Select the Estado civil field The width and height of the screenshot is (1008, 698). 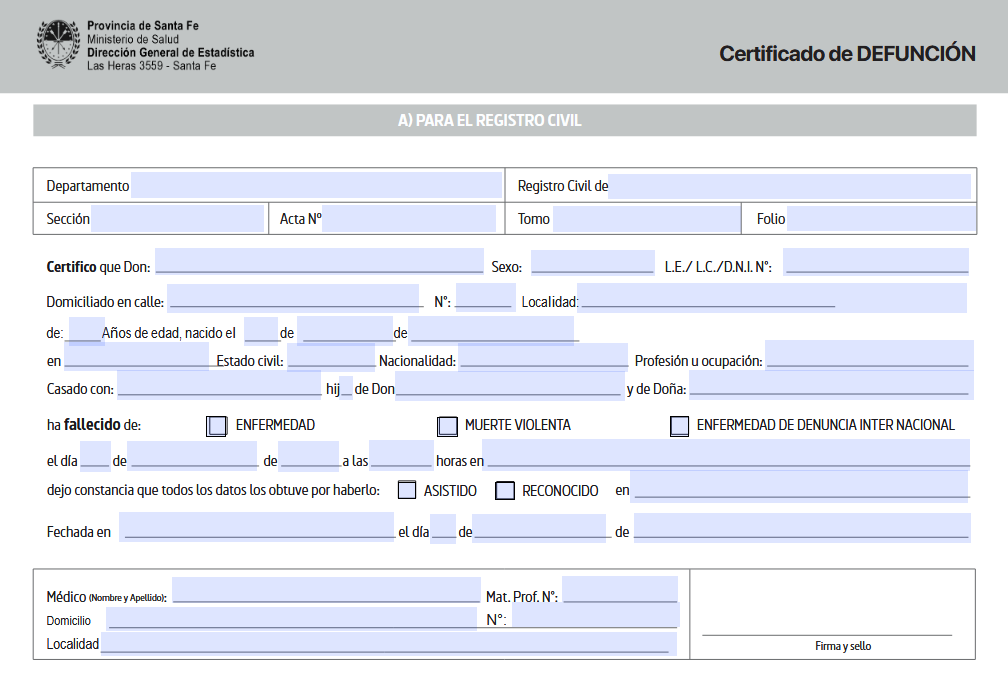point(331,357)
